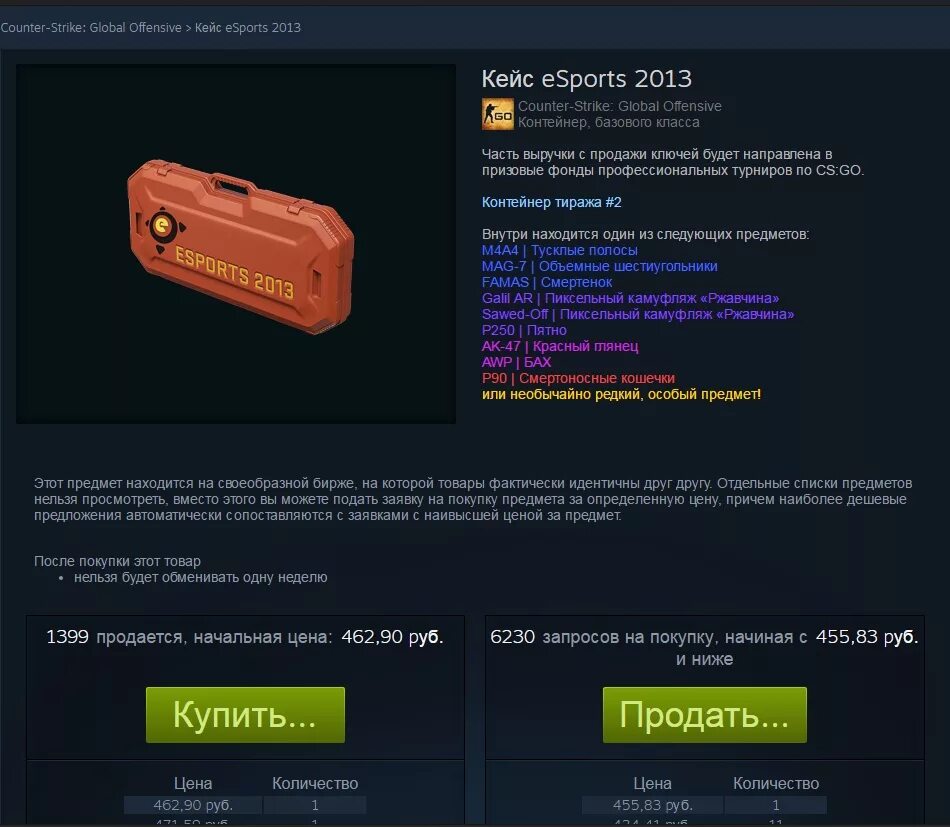Click the Кейс eSports 2013 breadcrumb
Screen dimensions: 950x827
point(248,27)
